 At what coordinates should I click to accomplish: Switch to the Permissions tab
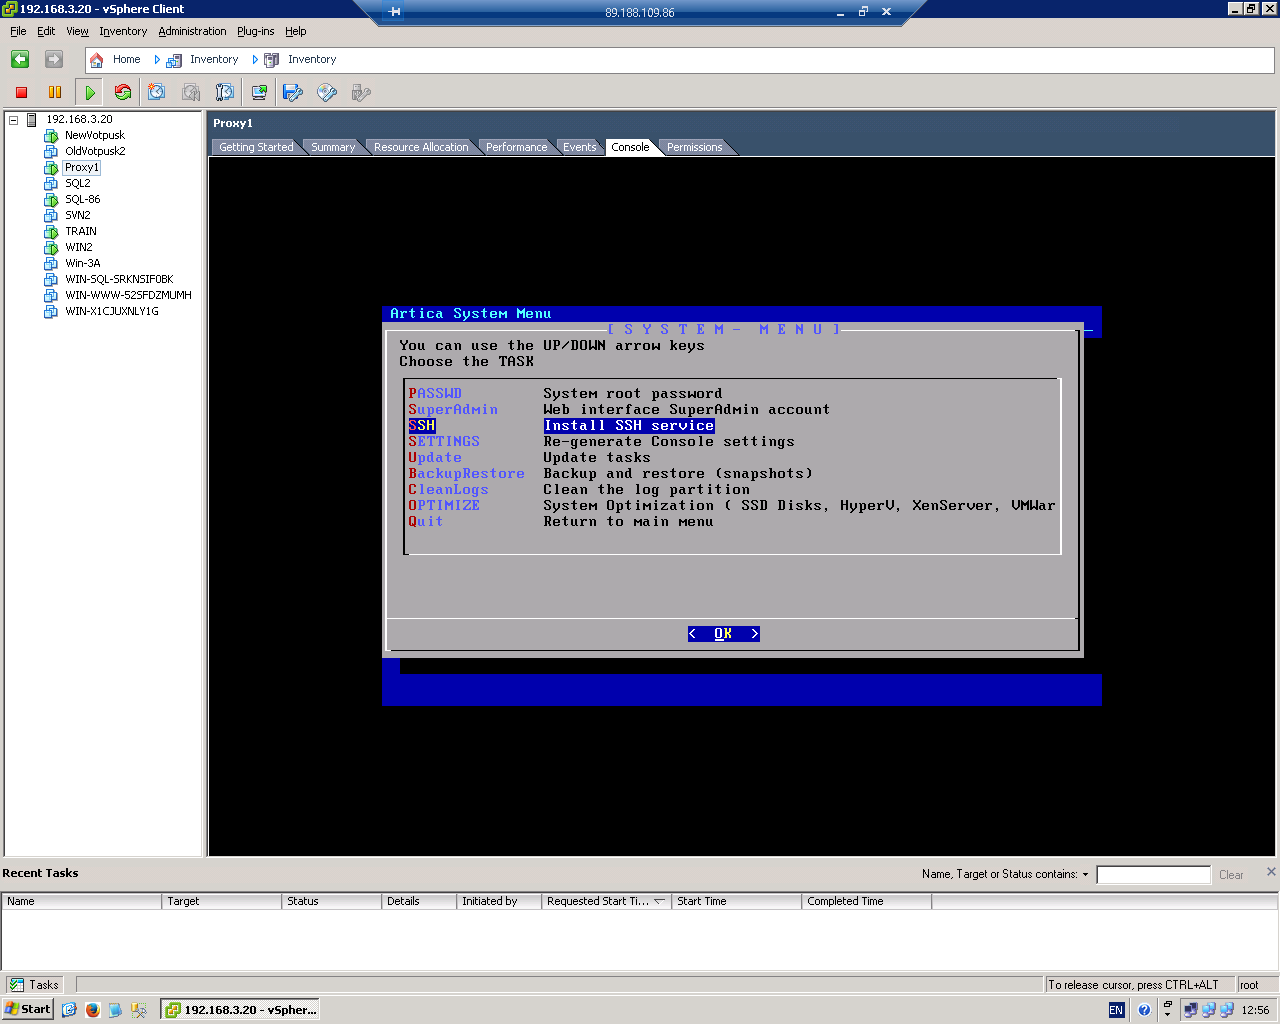pyautogui.click(x=694, y=147)
